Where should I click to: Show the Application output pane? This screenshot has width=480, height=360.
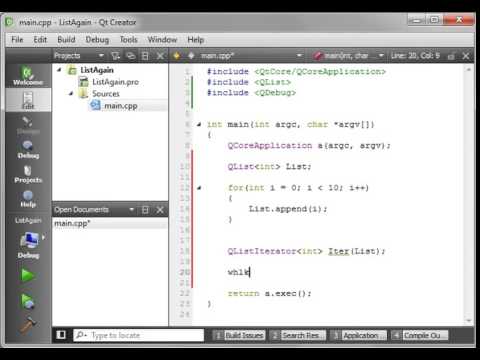click(358, 335)
